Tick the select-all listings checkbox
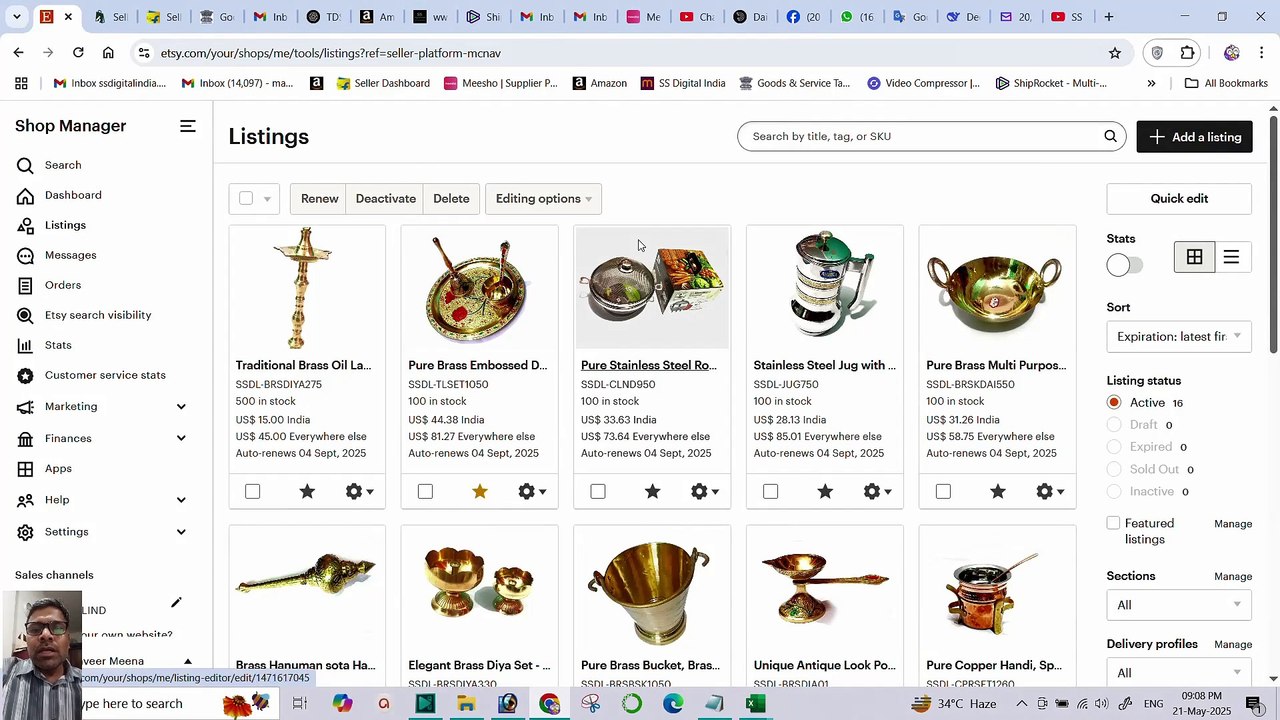The height and width of the screenshot is (720, 1280). pyautogui.click(x=246, y=198)
